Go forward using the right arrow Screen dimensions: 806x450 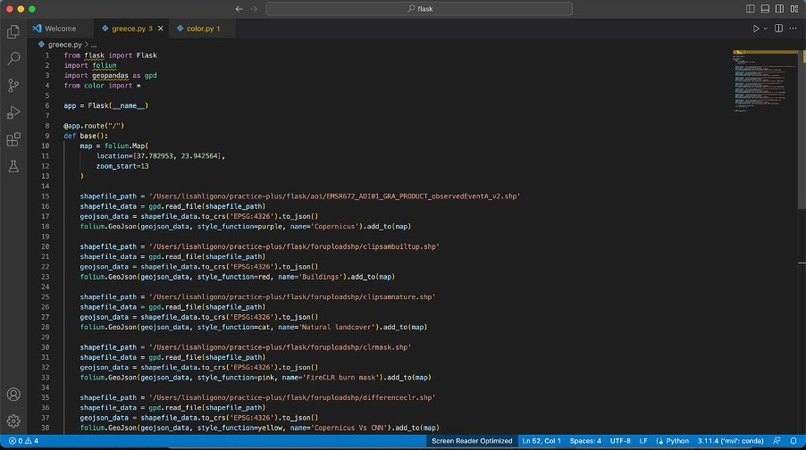(x=254, y=9)
